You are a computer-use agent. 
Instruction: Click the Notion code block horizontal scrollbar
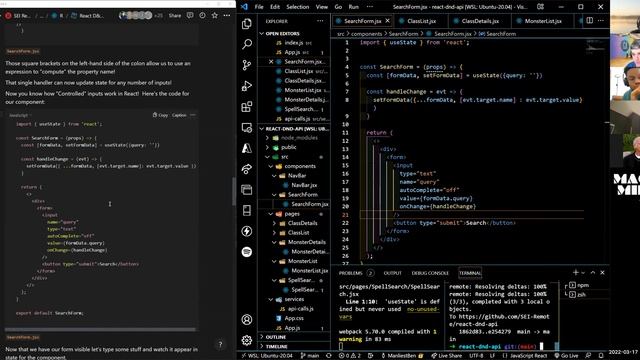tap(100, 329)
